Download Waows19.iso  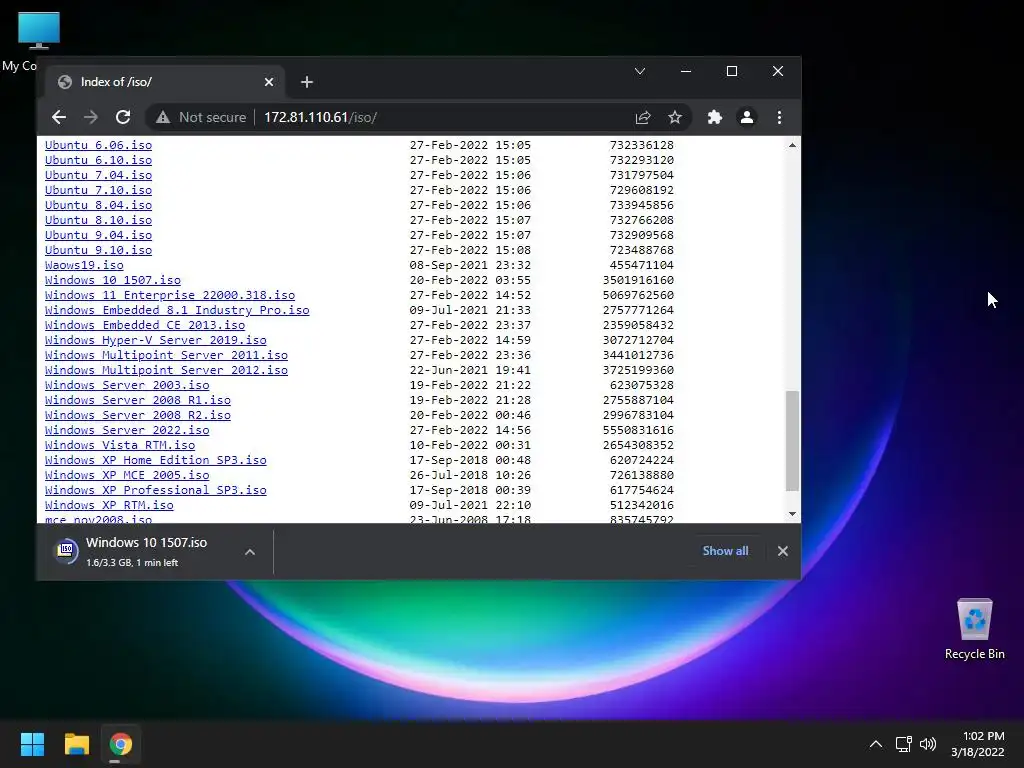[84, 265]
